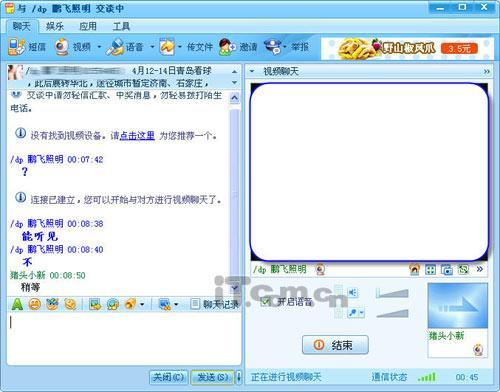Follow the 点击这里 link
Screen dimensions: 500x392
(x=137, y=135)
